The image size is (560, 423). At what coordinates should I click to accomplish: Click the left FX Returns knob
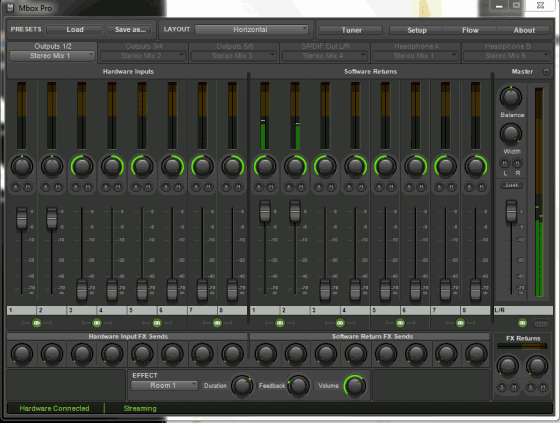click(x=508, y=366)
